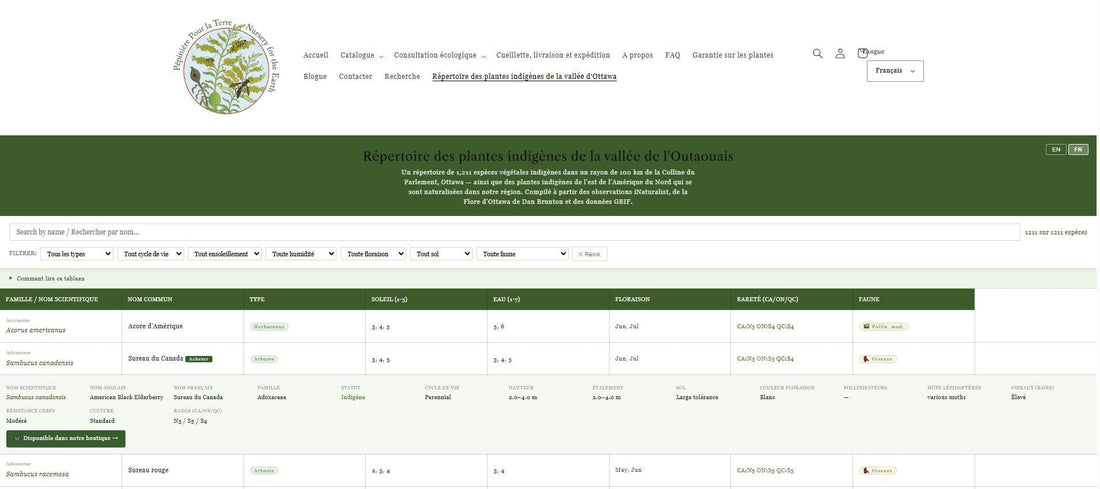This screenshot has width=1100, height=489.
Task: Click the Oiseaux badge in Sambucus racemosa row
Action: click(x=878, y=470)
